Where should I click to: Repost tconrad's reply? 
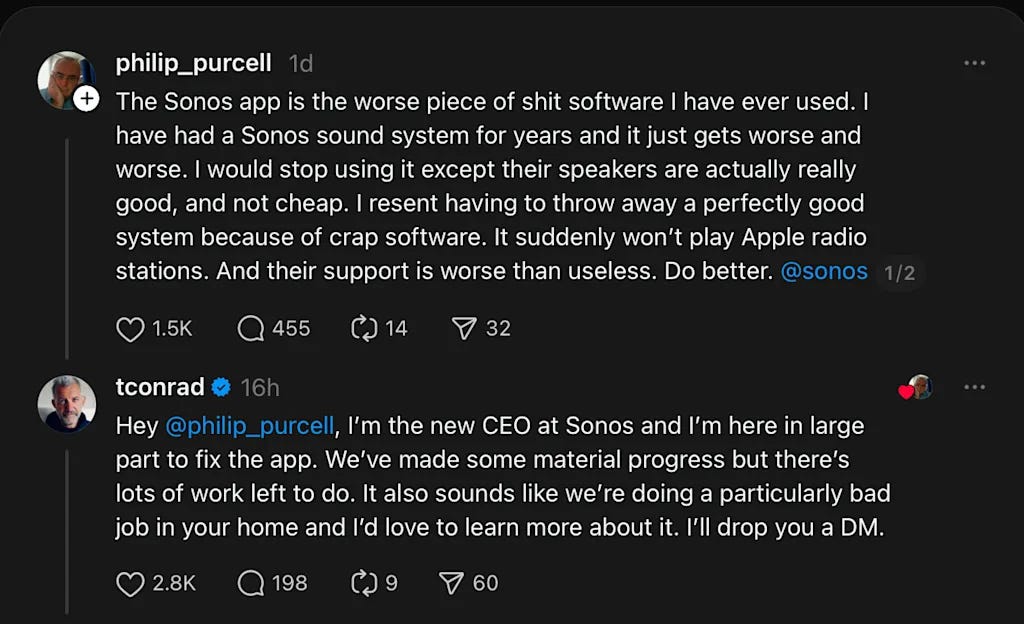click(x=363, y=583)
